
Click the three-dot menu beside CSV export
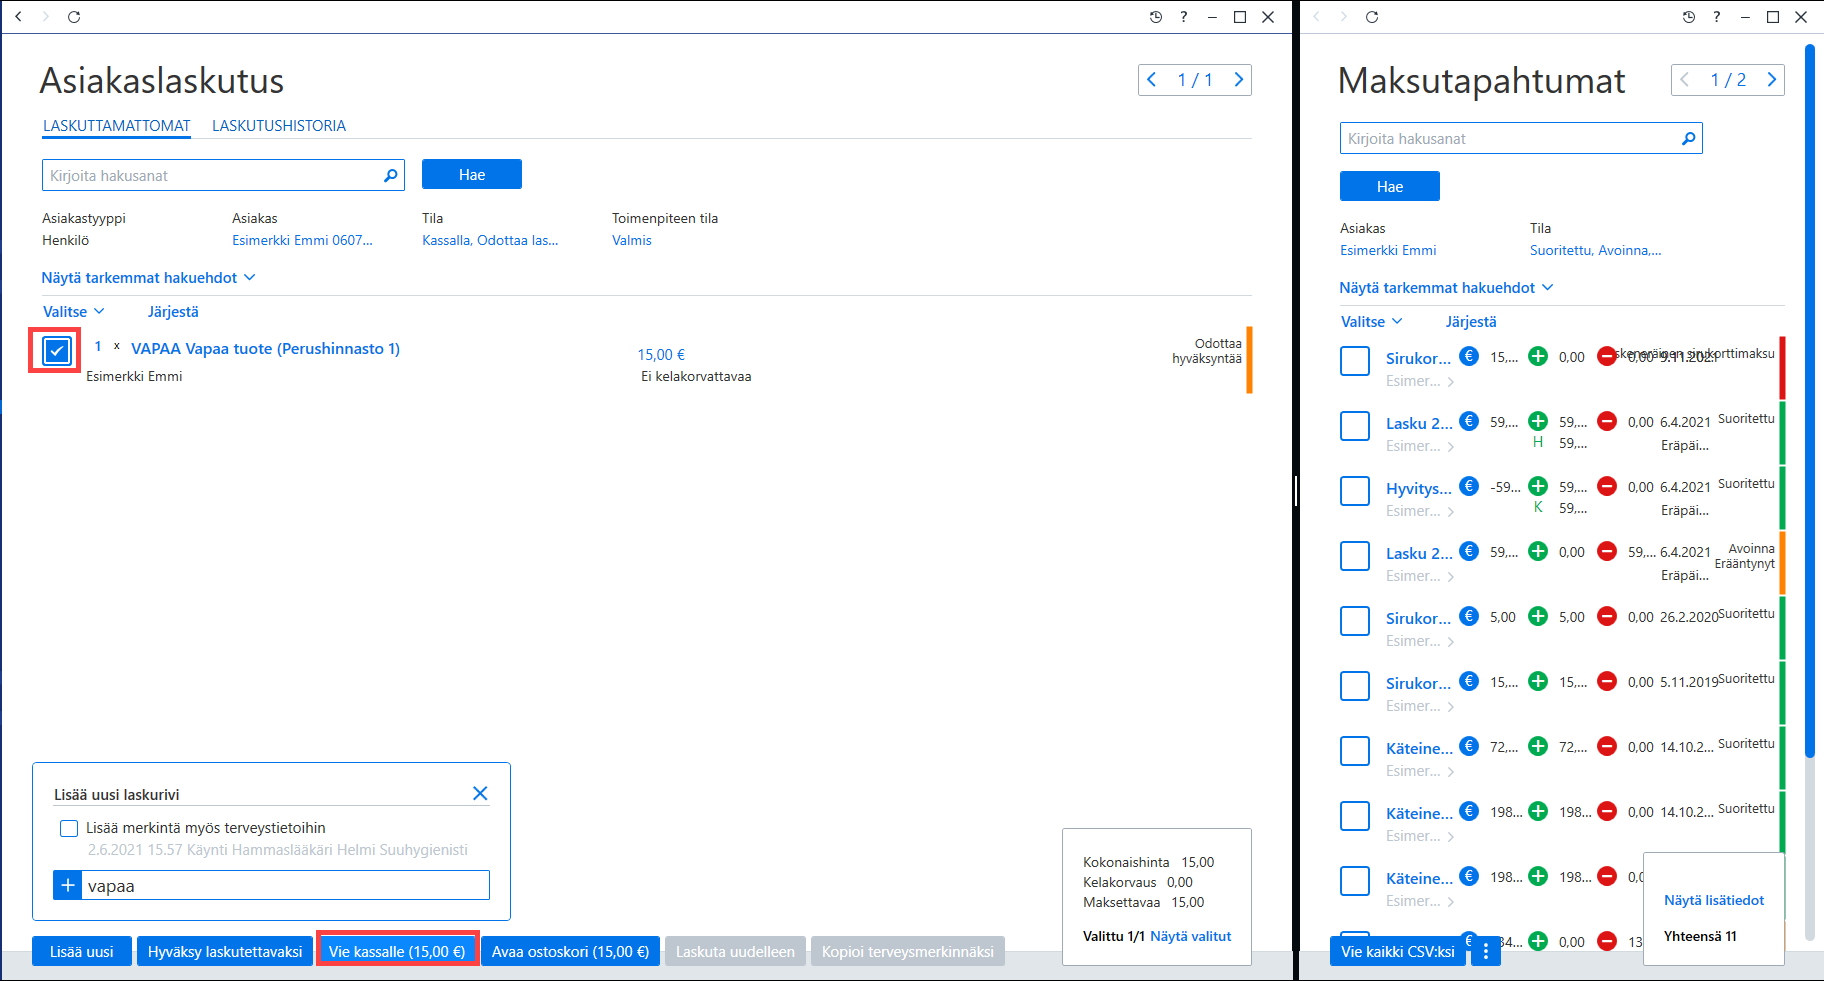pos(1486,951)
